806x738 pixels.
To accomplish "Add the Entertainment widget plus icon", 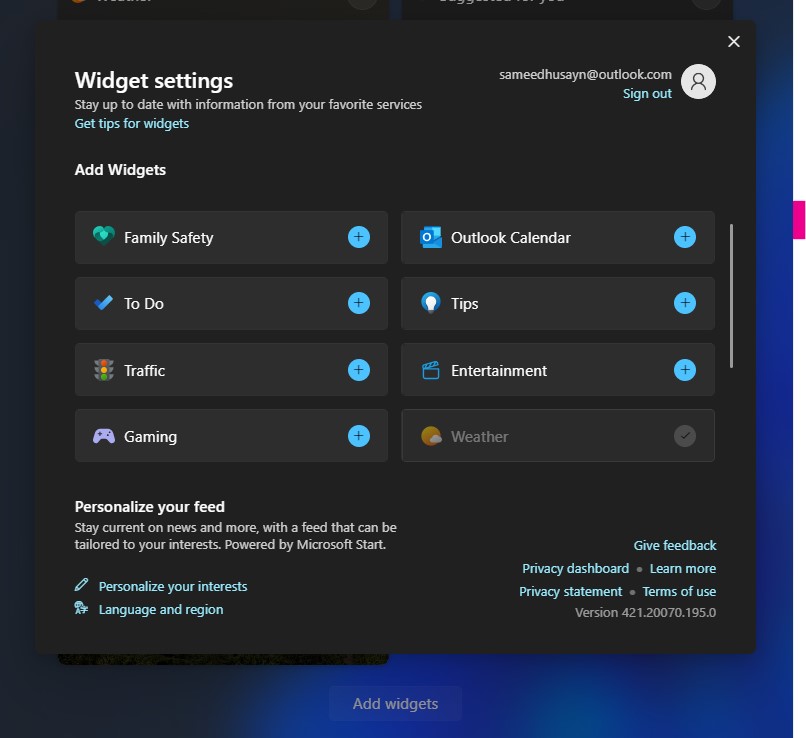I will pos(685,370).
